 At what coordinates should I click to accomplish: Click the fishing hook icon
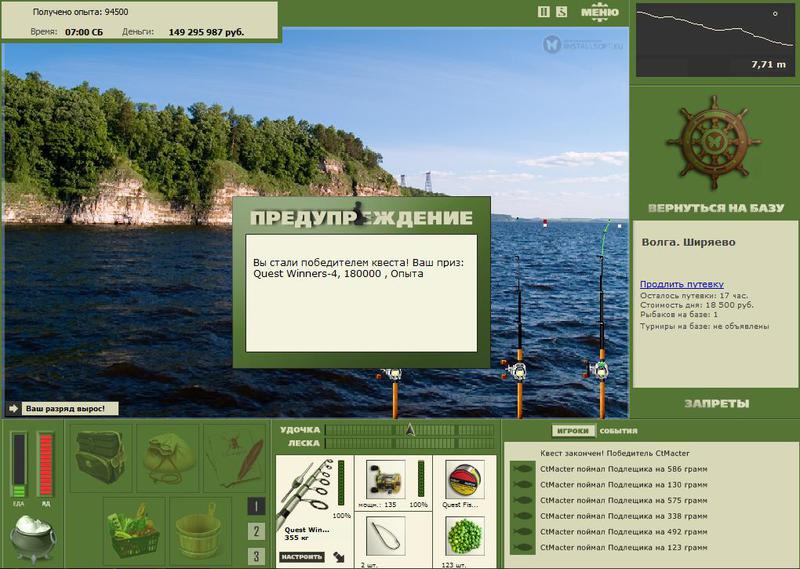click(x=385, y=536)
